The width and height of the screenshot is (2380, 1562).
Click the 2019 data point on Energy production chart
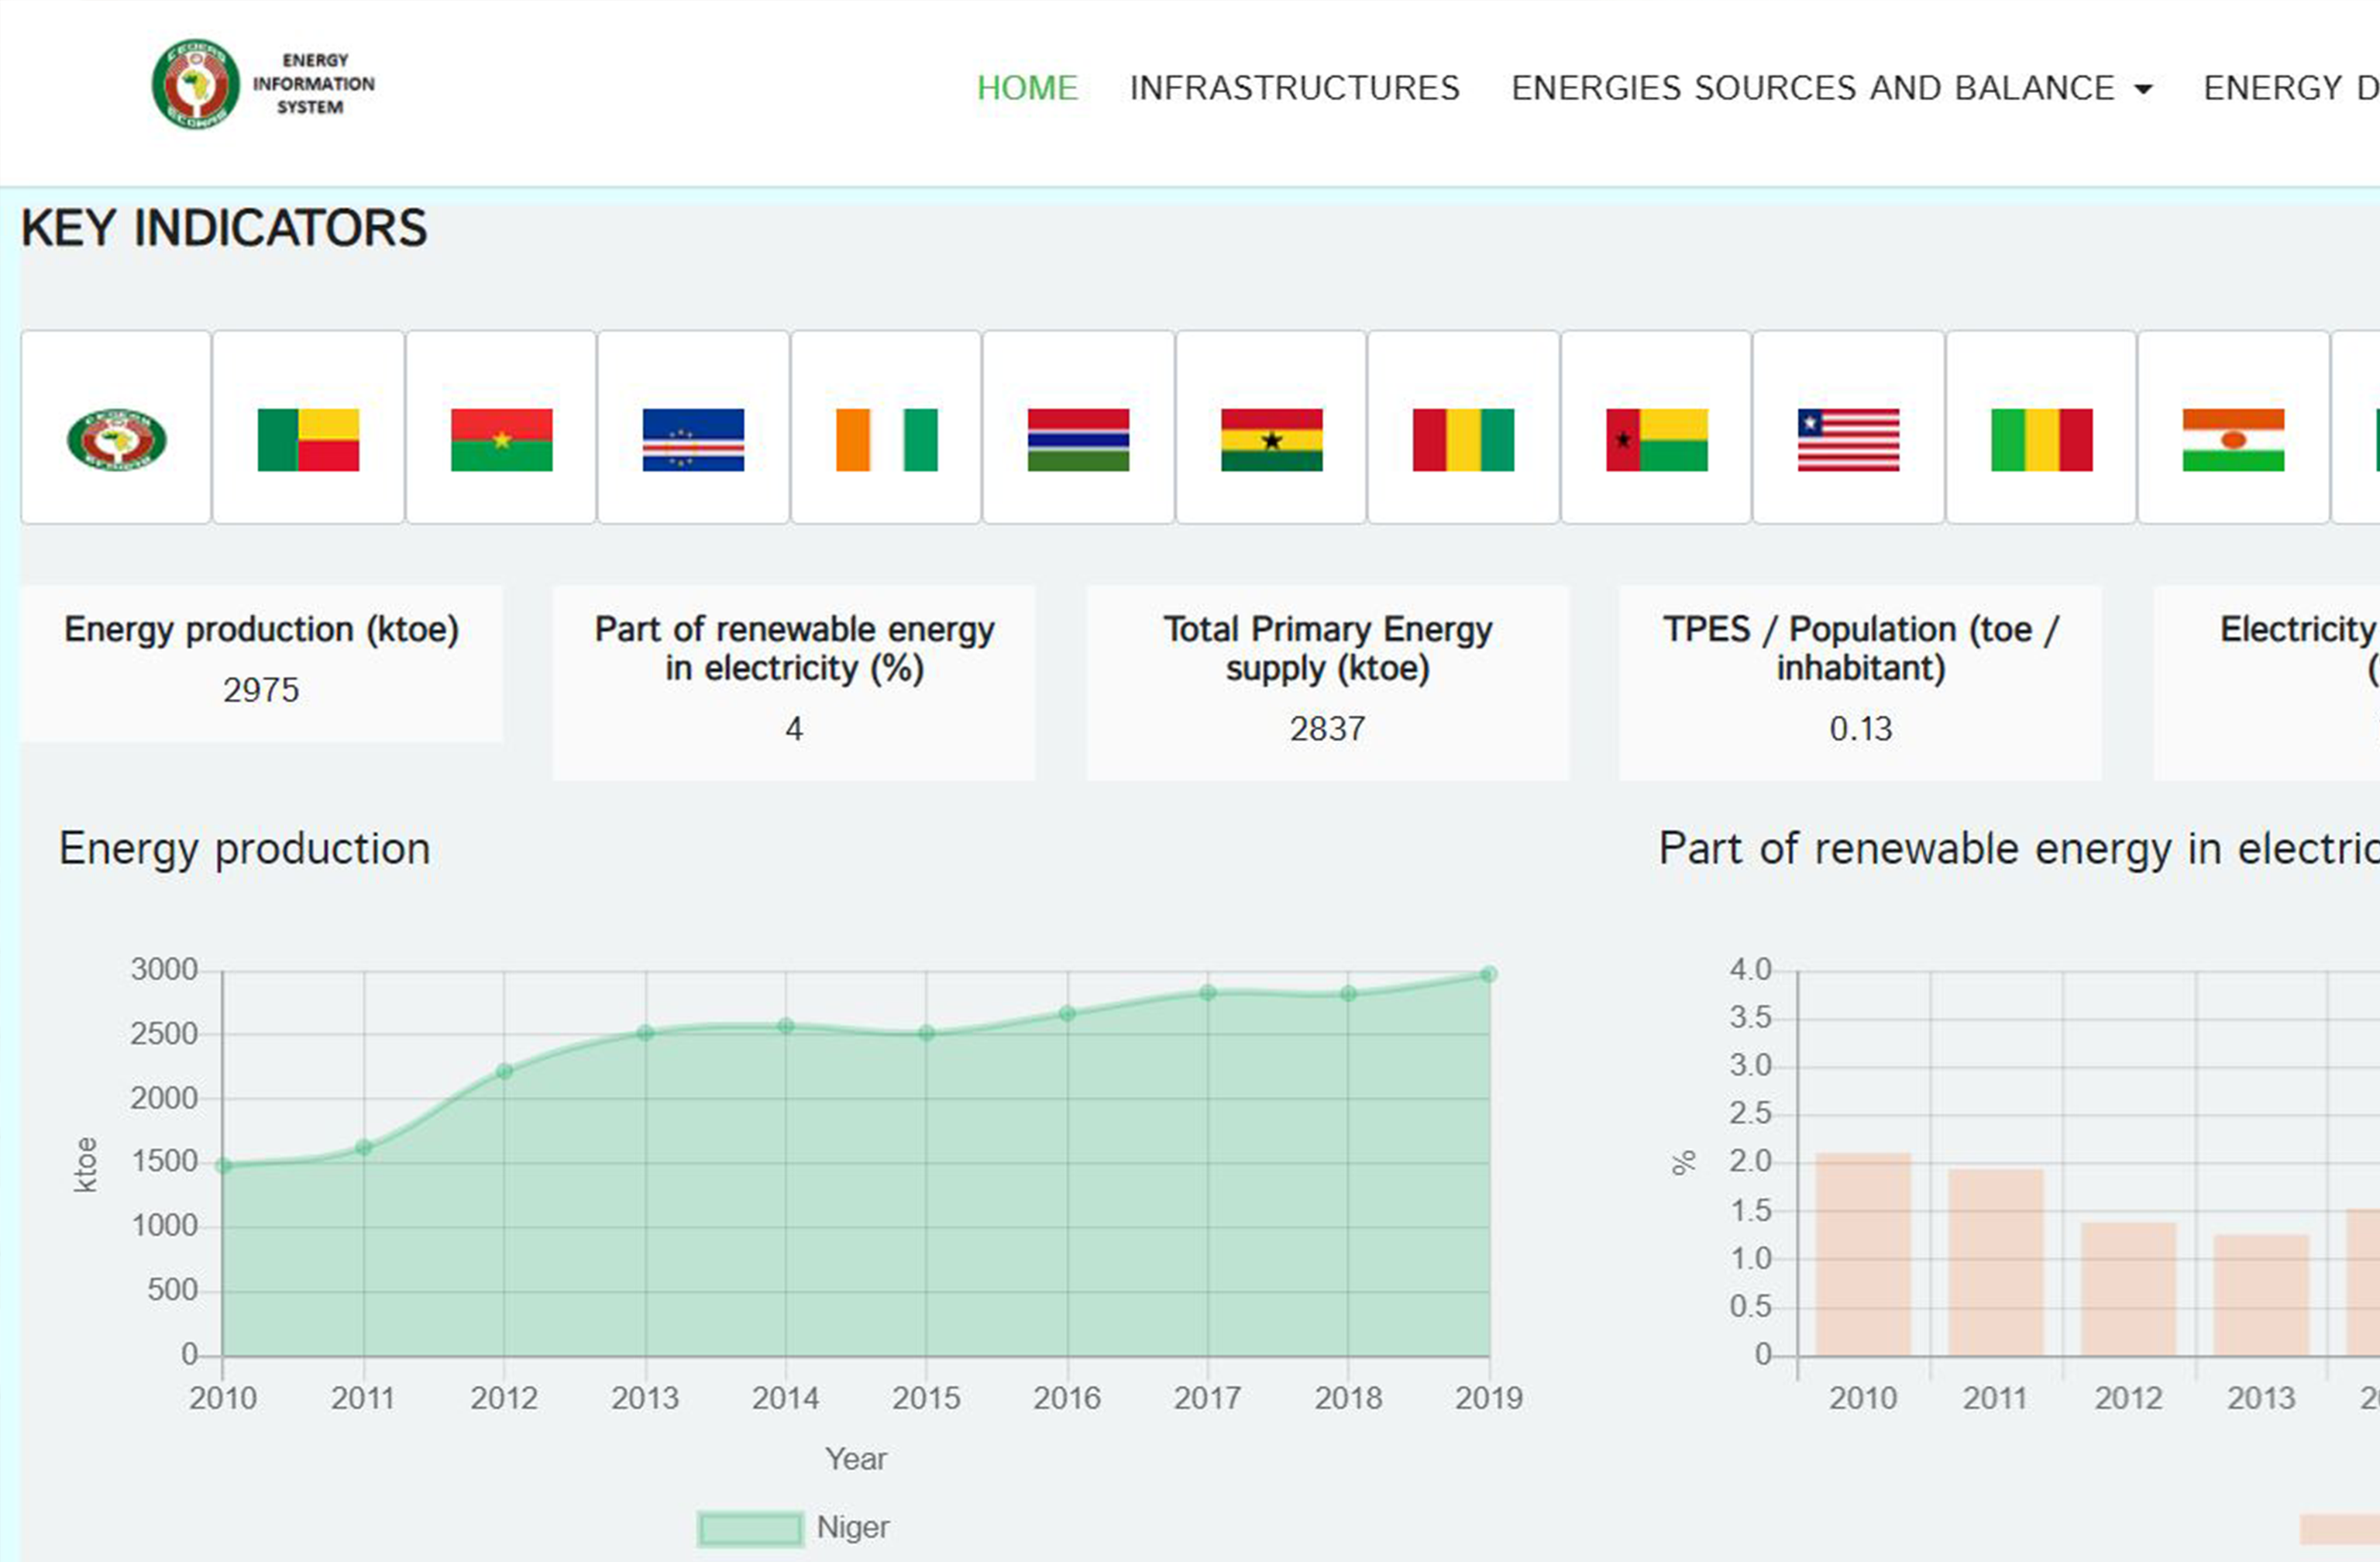coord(1489,974)
